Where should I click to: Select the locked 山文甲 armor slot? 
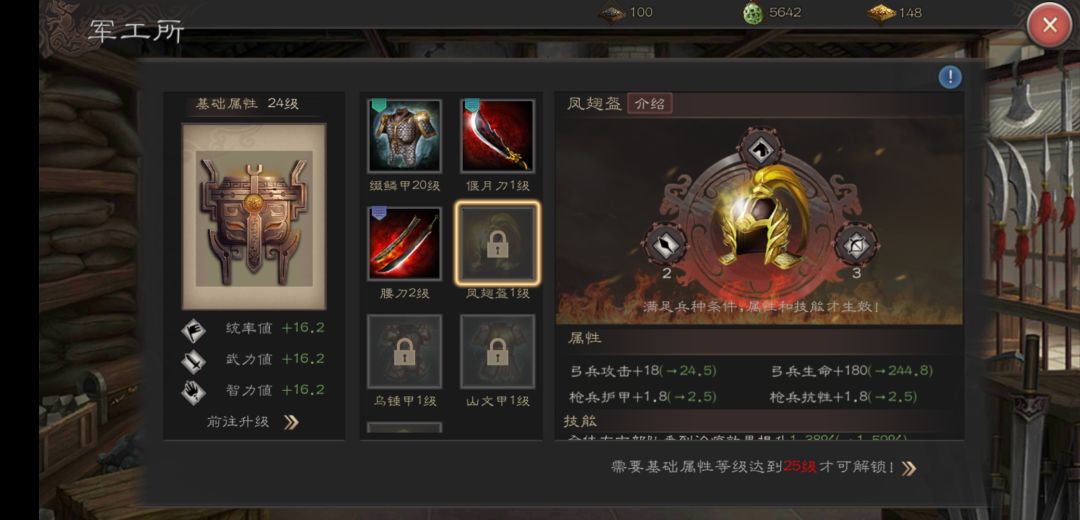coord(497,351)
